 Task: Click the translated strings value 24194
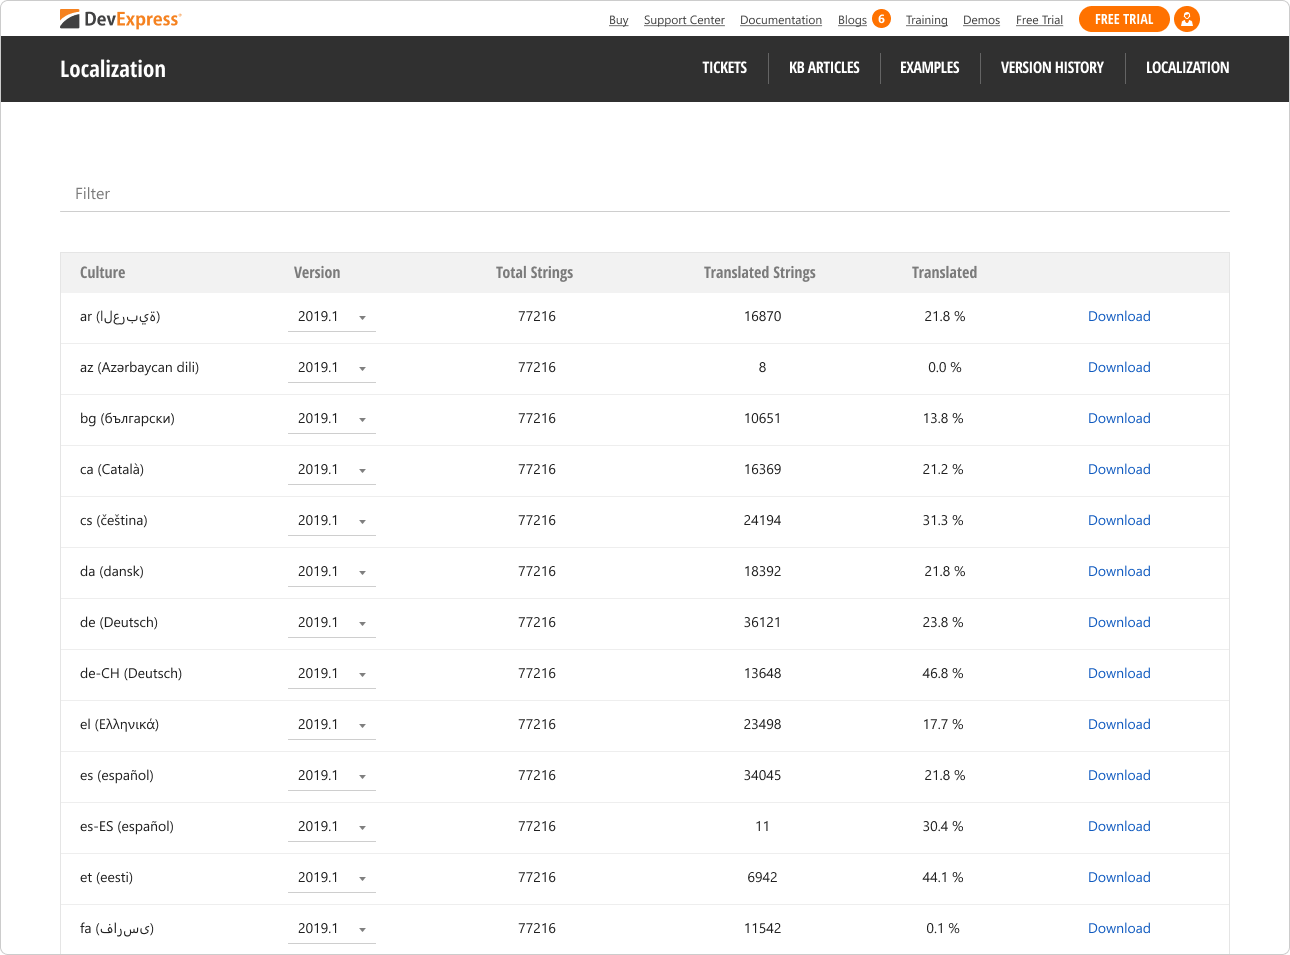tap(762, 521)
